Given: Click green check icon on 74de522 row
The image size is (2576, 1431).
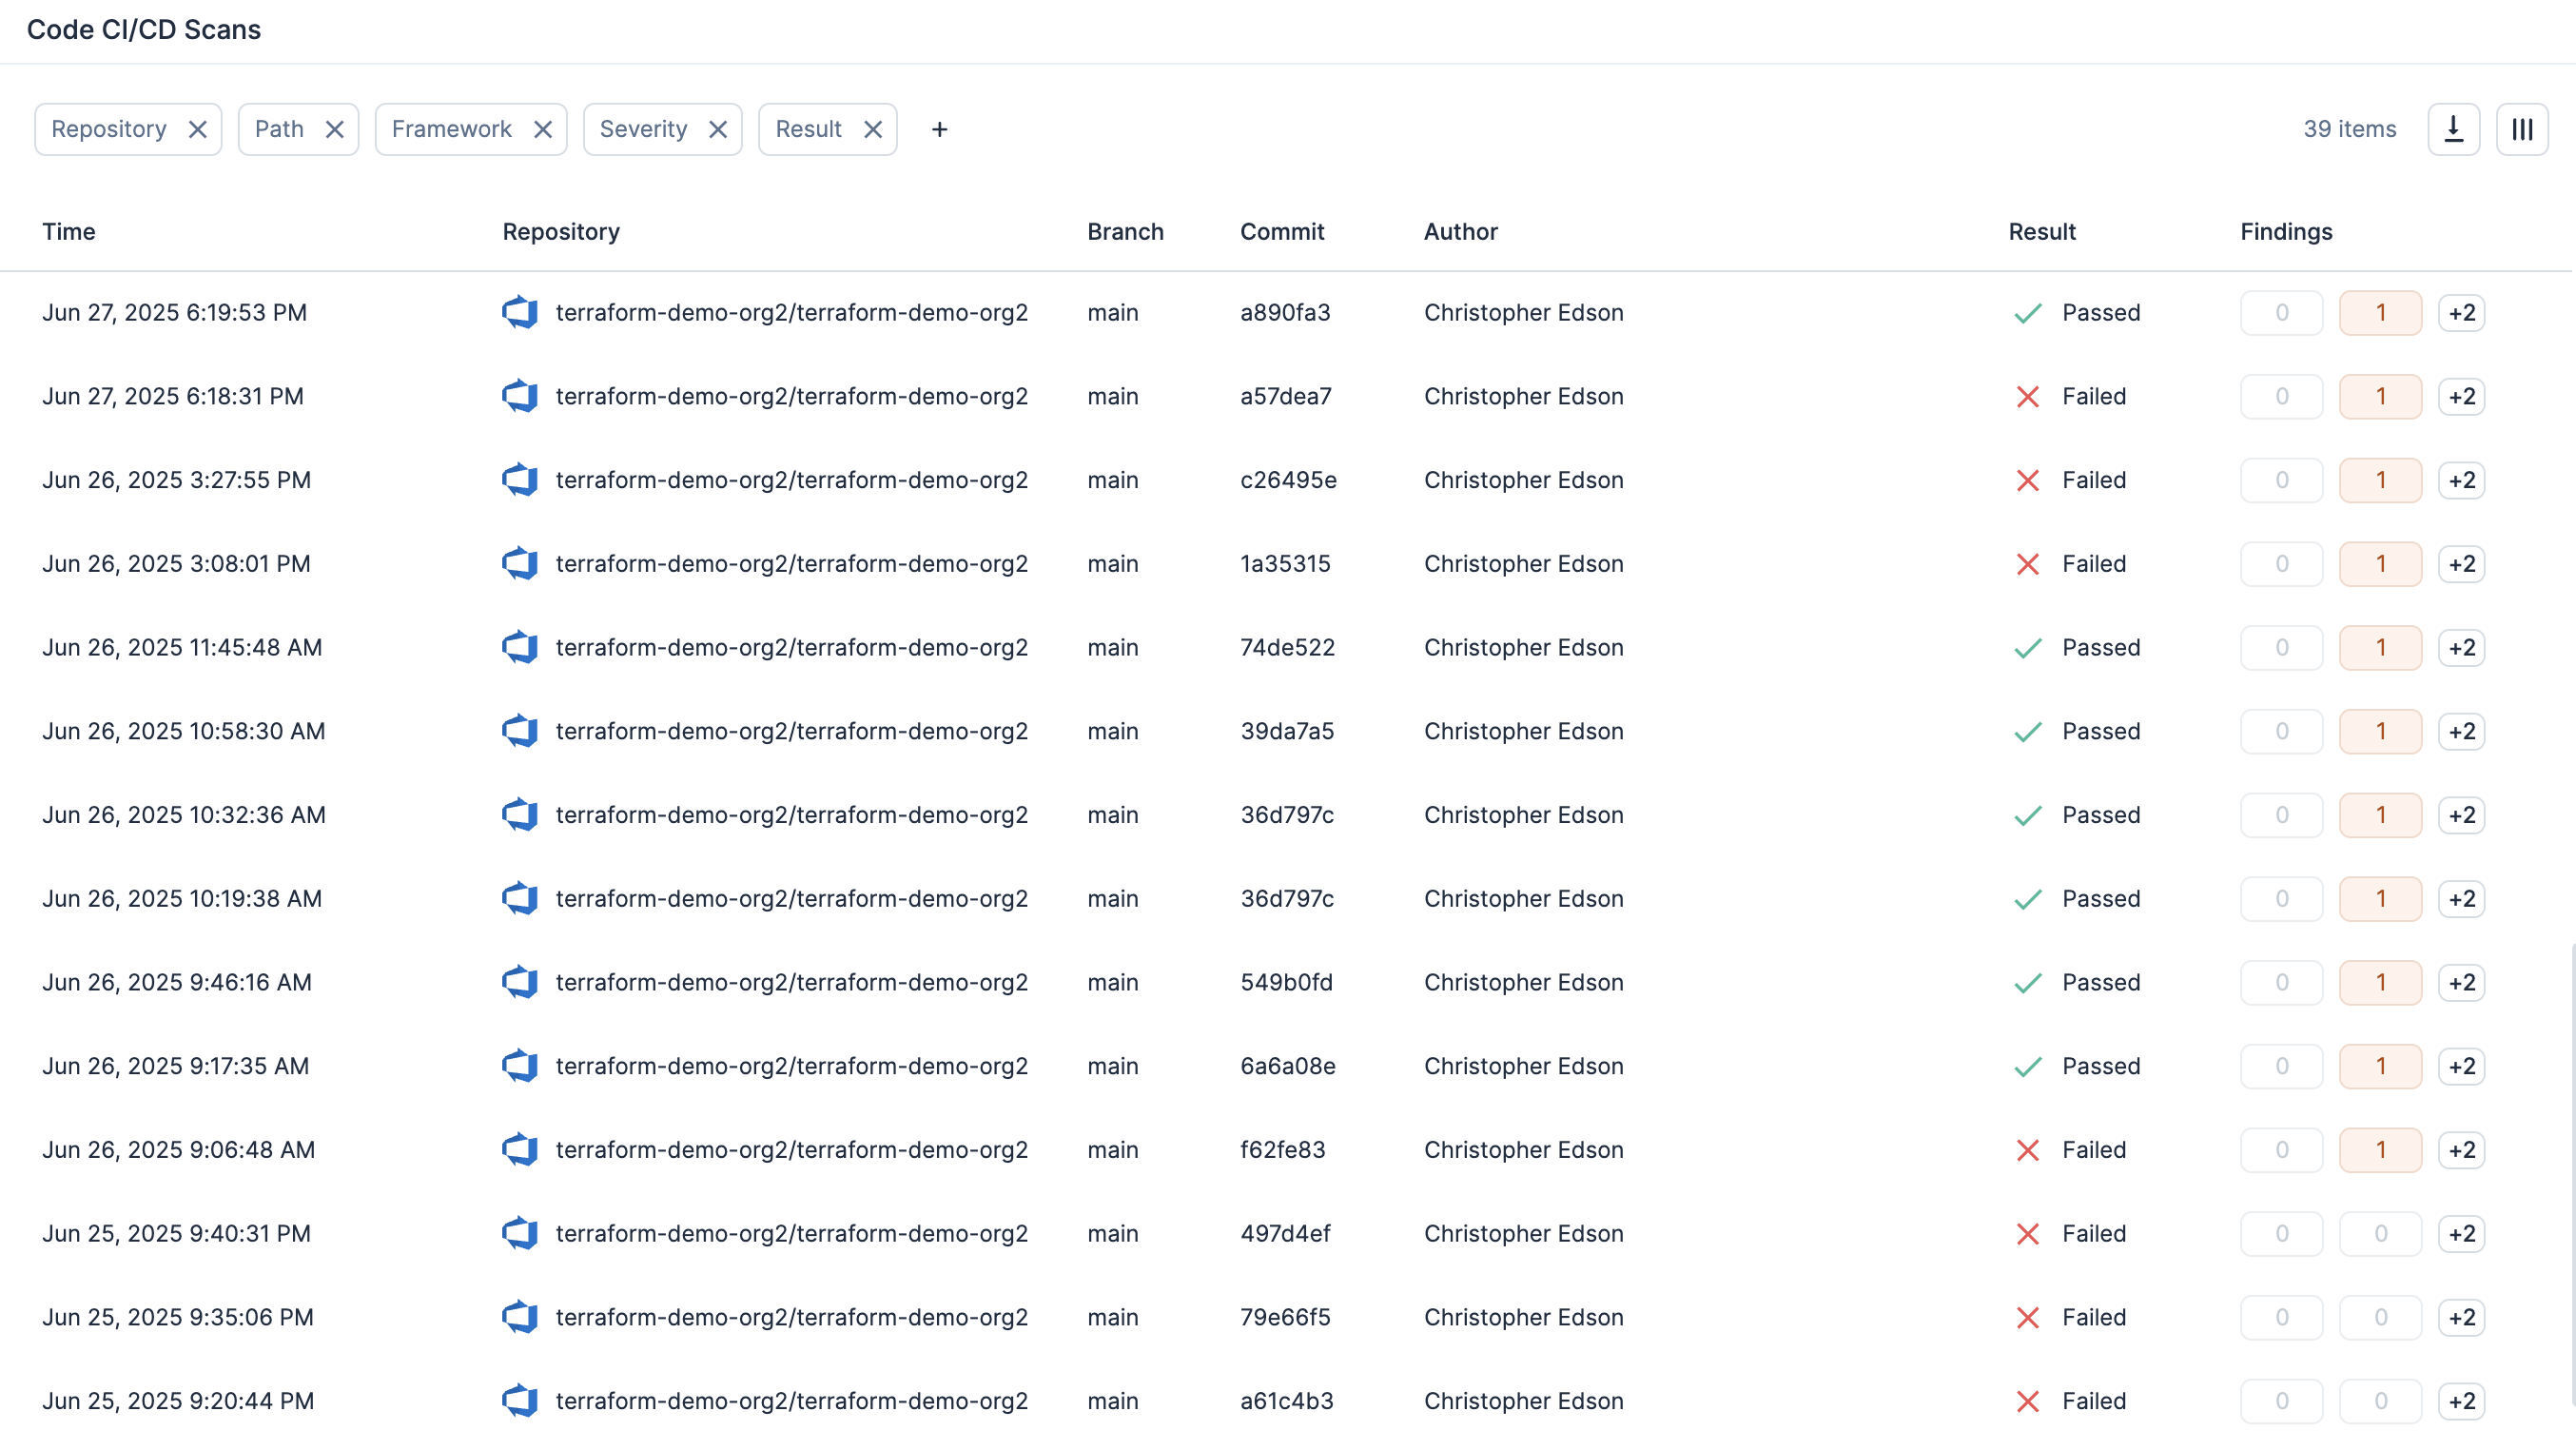Looking at the screenshot, I should pyautogui.click(x=2027, y=647).
